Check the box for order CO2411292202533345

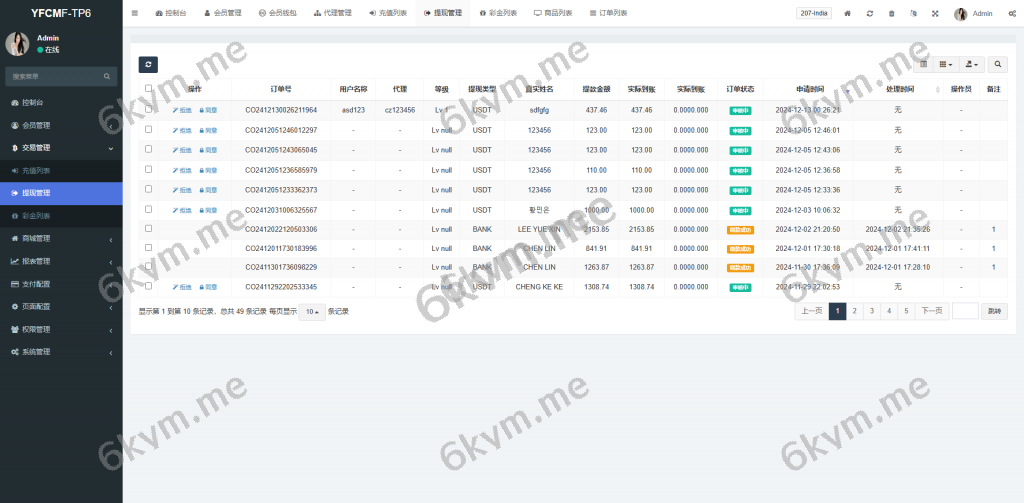[x=148, y=285]
